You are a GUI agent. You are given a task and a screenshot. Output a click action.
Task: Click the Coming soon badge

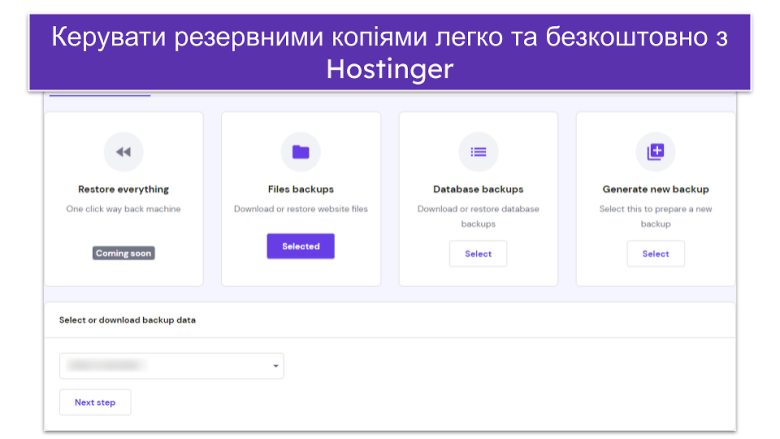[x=123, y=253]
